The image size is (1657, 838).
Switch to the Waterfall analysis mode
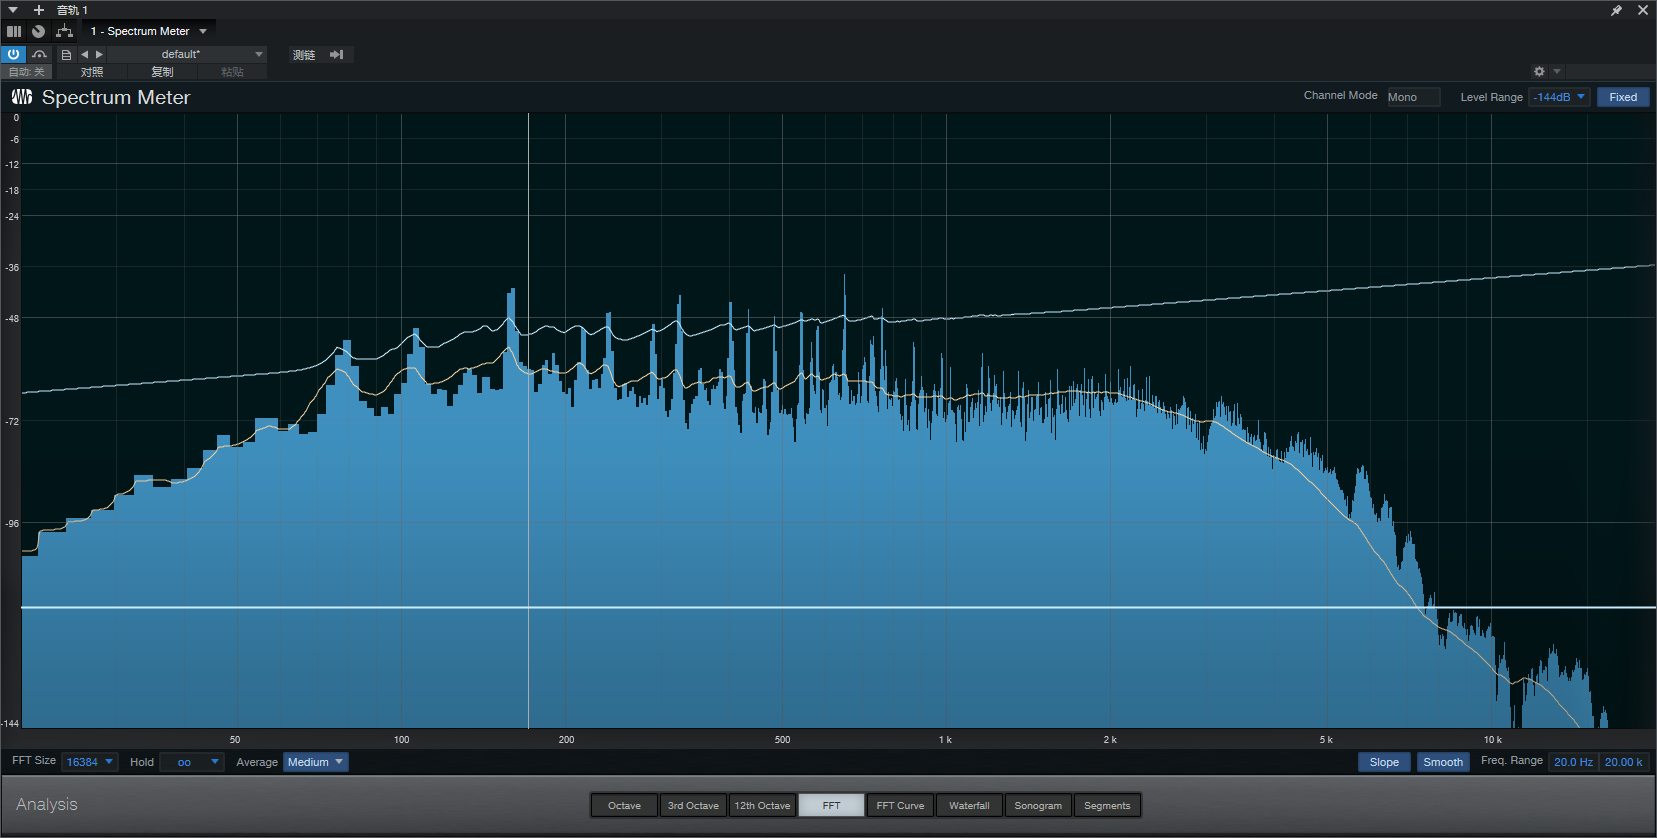[x=969, y=805]
